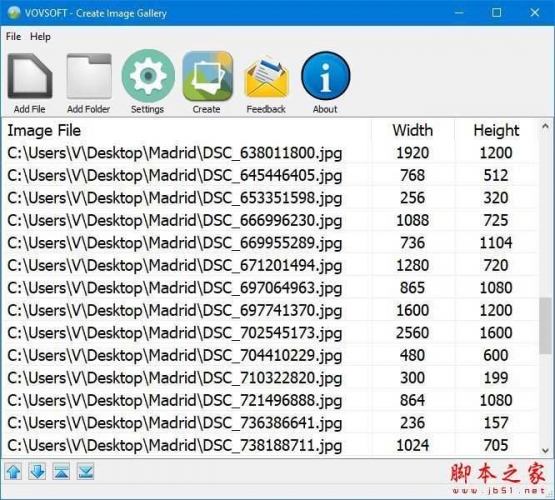555x500 pixels.
Task: Click the Add File icon
Action: [30, 76]
